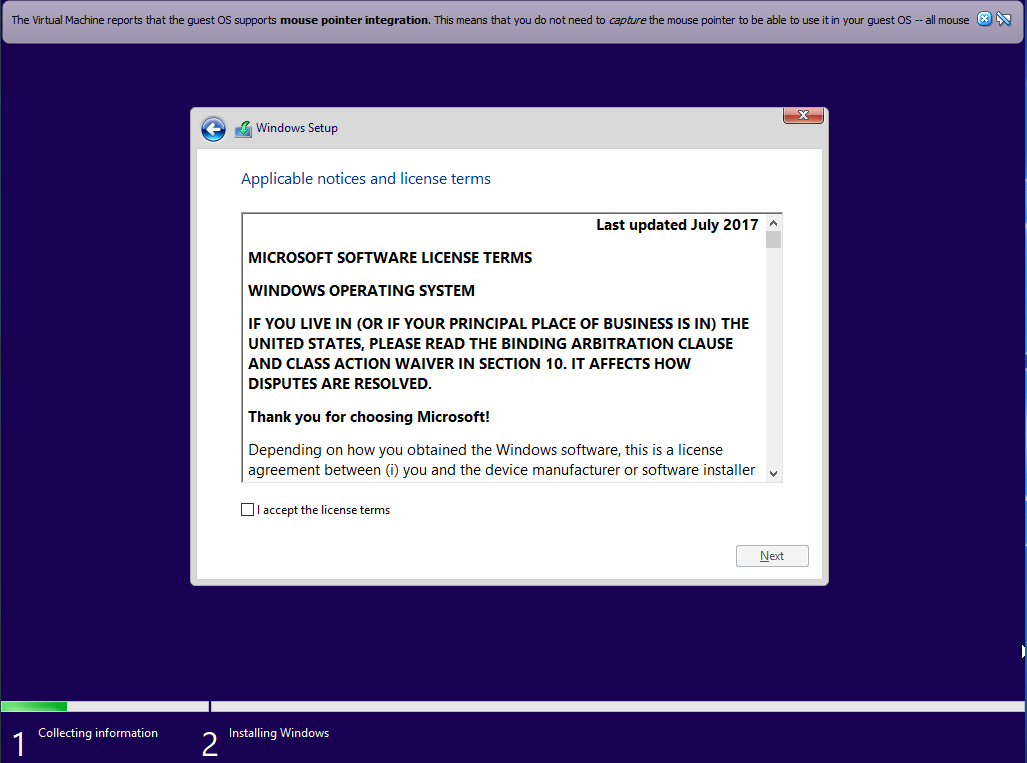Click the Windows Setup installer icon
Image resolution: width=1027 pixels, height=763 pixels.
tap(243, 129)
